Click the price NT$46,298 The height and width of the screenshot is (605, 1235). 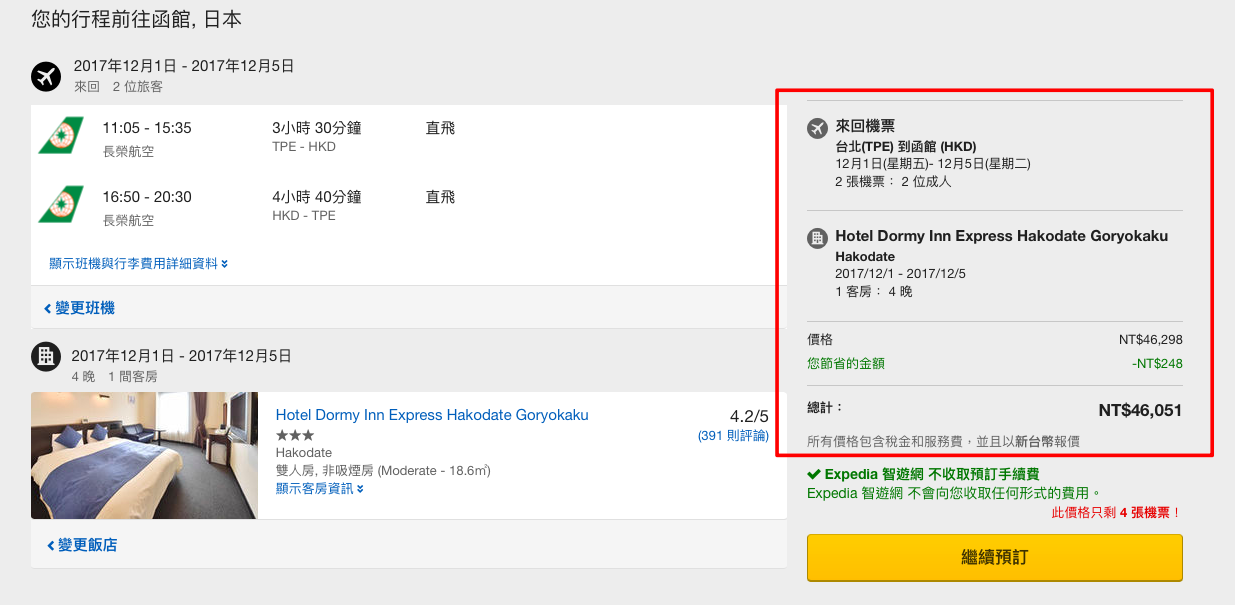point(1151,340)
